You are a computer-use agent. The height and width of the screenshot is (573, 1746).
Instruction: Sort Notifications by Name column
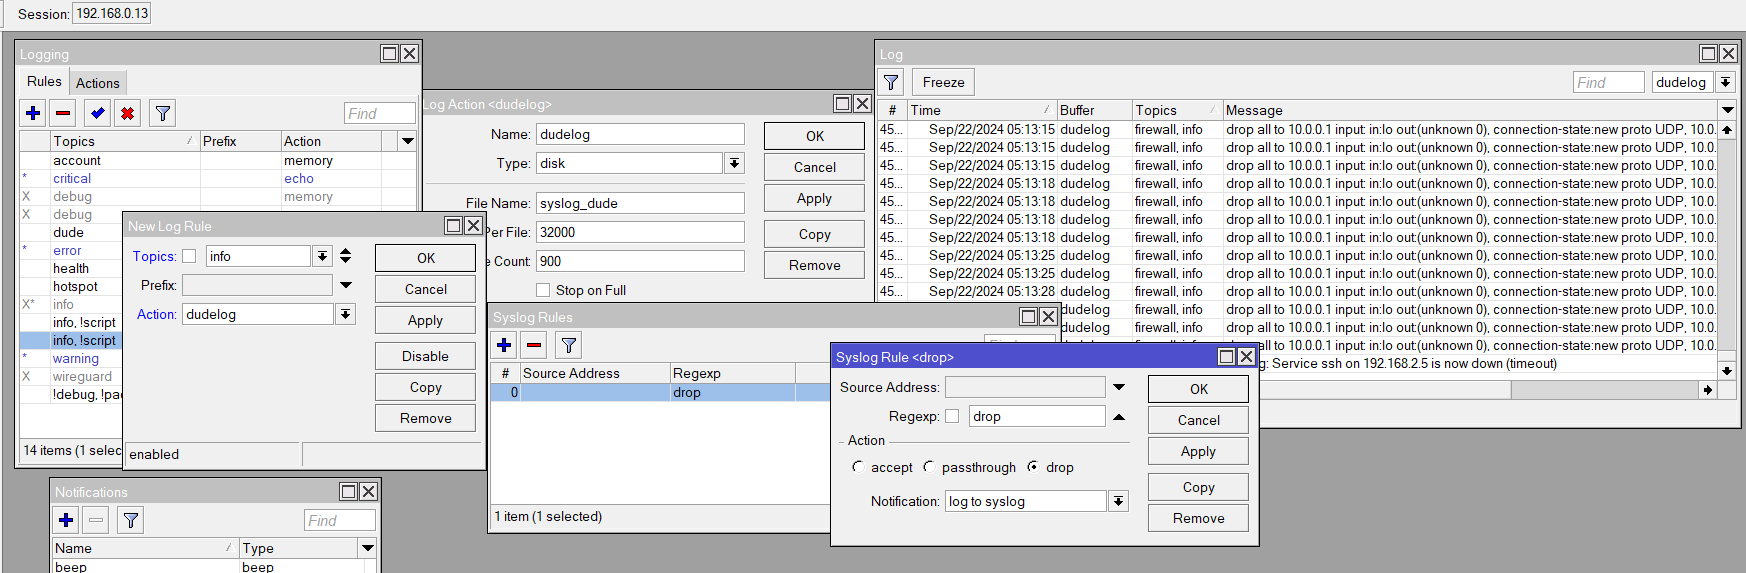click(145, 548)
